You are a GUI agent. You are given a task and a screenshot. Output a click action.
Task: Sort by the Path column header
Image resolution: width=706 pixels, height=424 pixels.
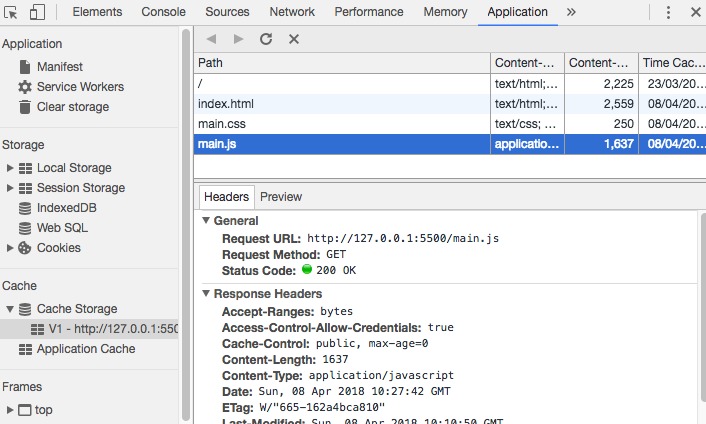click(342, 63)
